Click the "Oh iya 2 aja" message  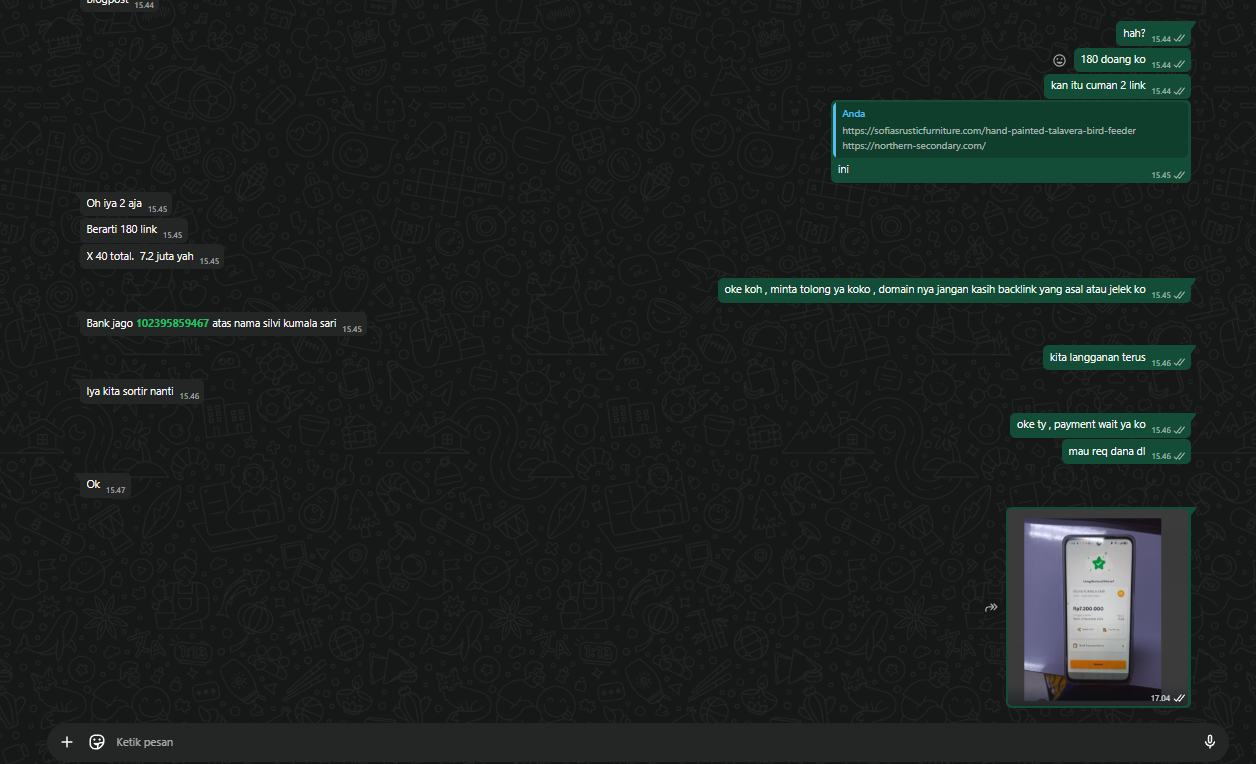(114, 204)
